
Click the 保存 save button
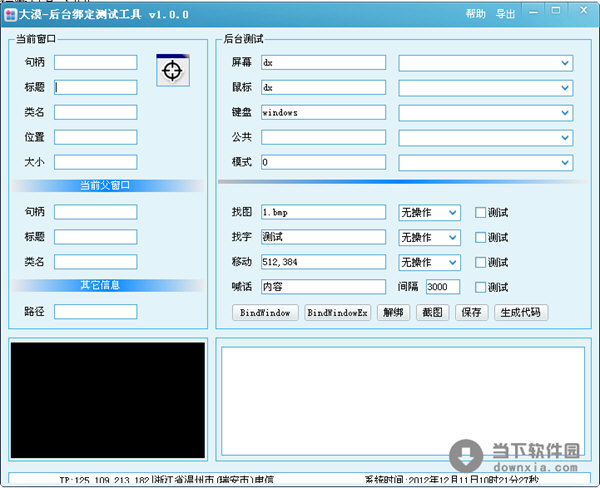coord(471,313)
